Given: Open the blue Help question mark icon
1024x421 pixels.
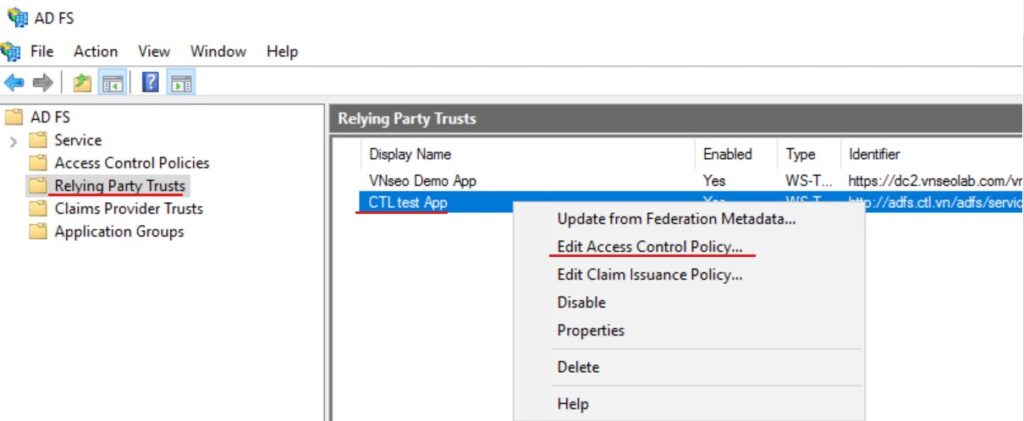Looking at the screenshot, I should point(150,83).
